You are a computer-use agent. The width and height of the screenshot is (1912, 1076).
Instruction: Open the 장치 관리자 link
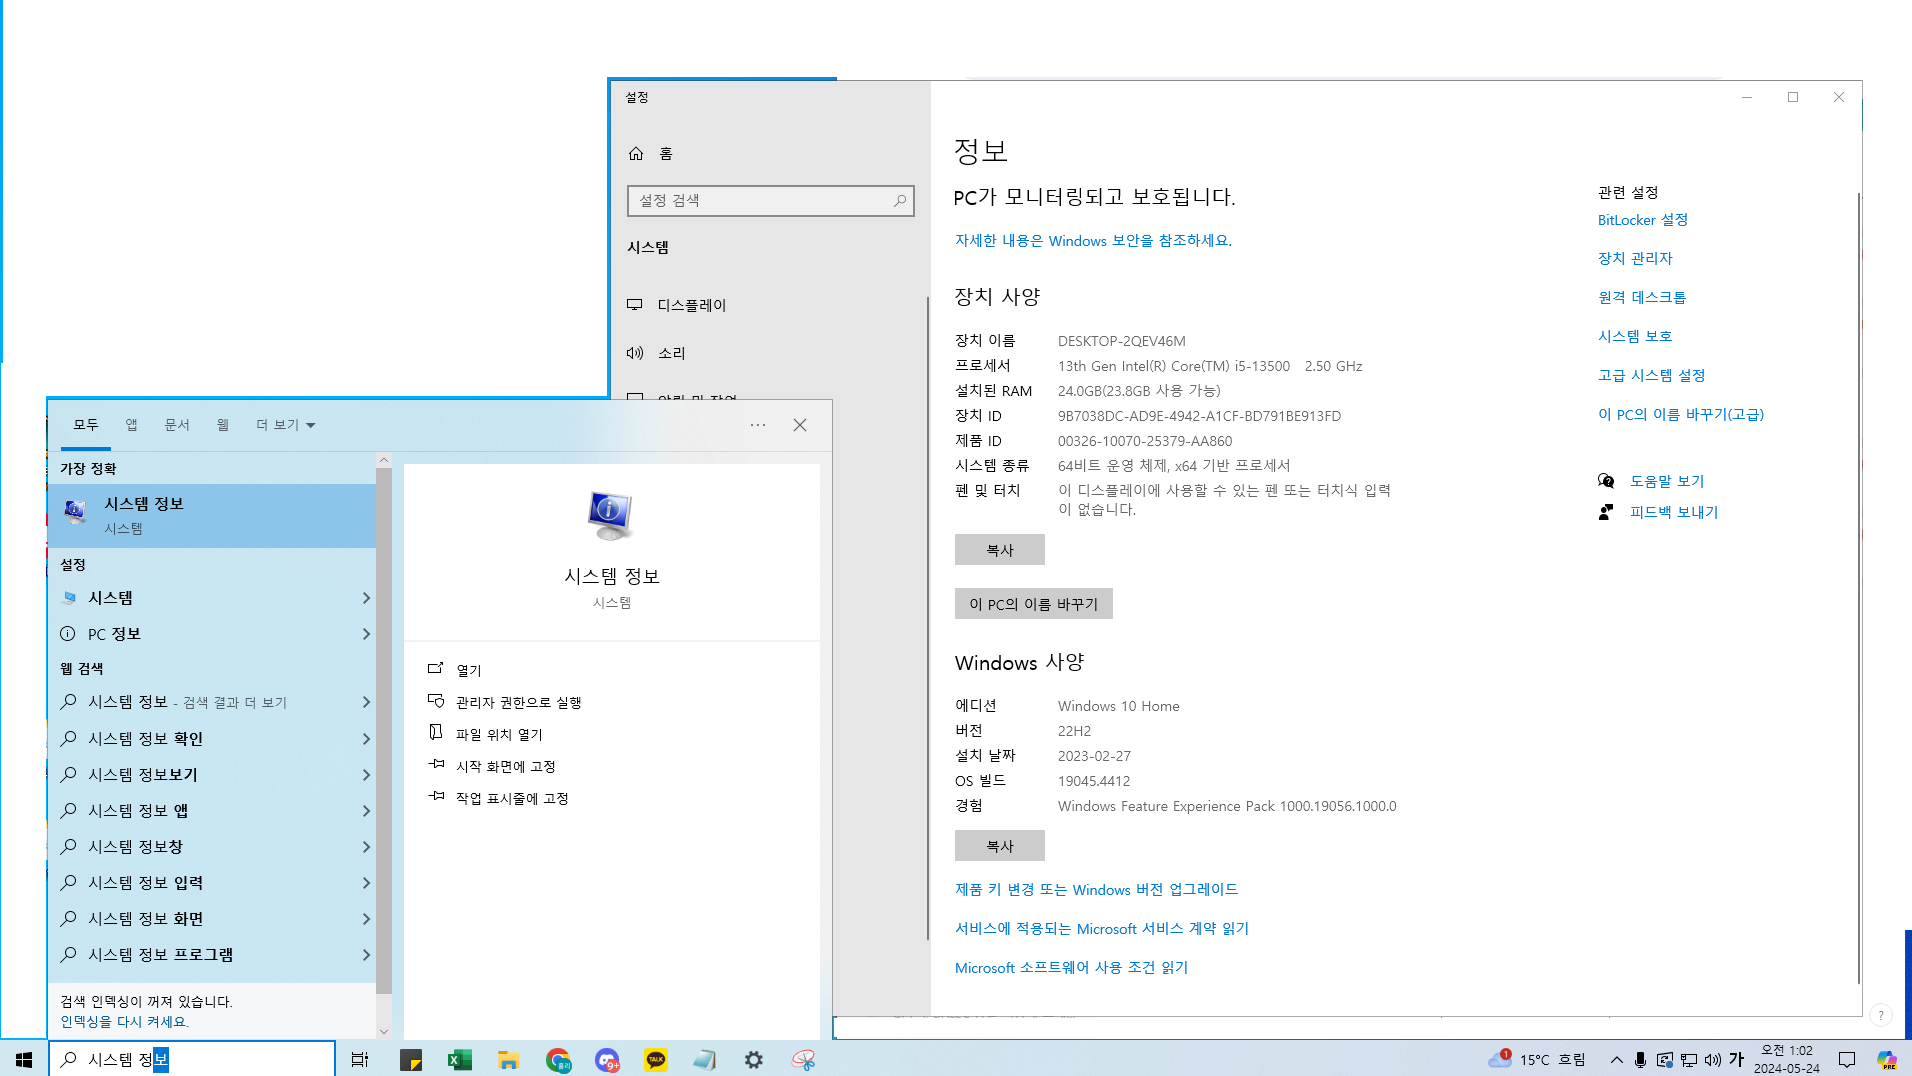[1635, 258]
